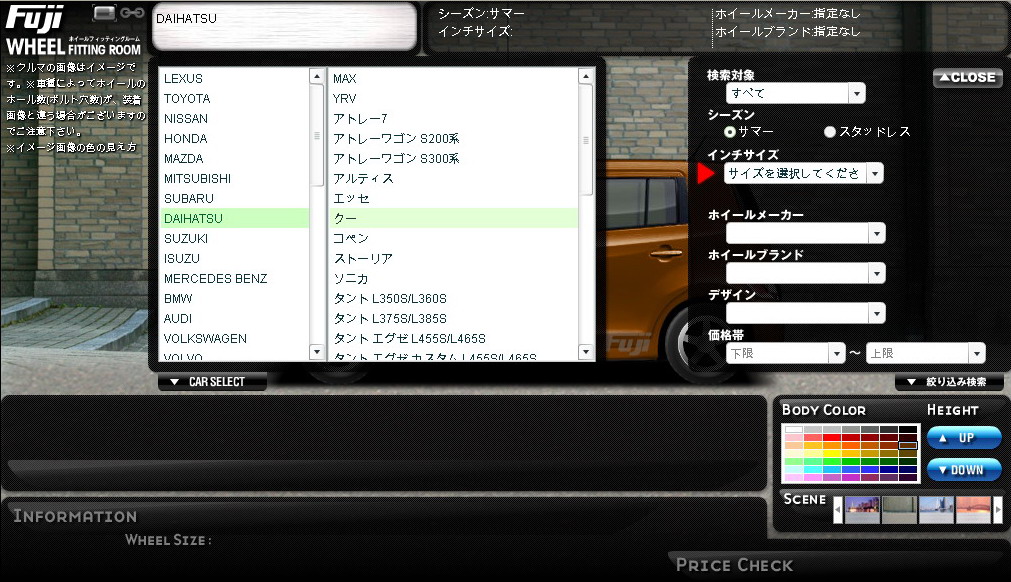Click the chain link icon in header
Viewport: 1011px width, 582px height.
click(x=132, y=12)
